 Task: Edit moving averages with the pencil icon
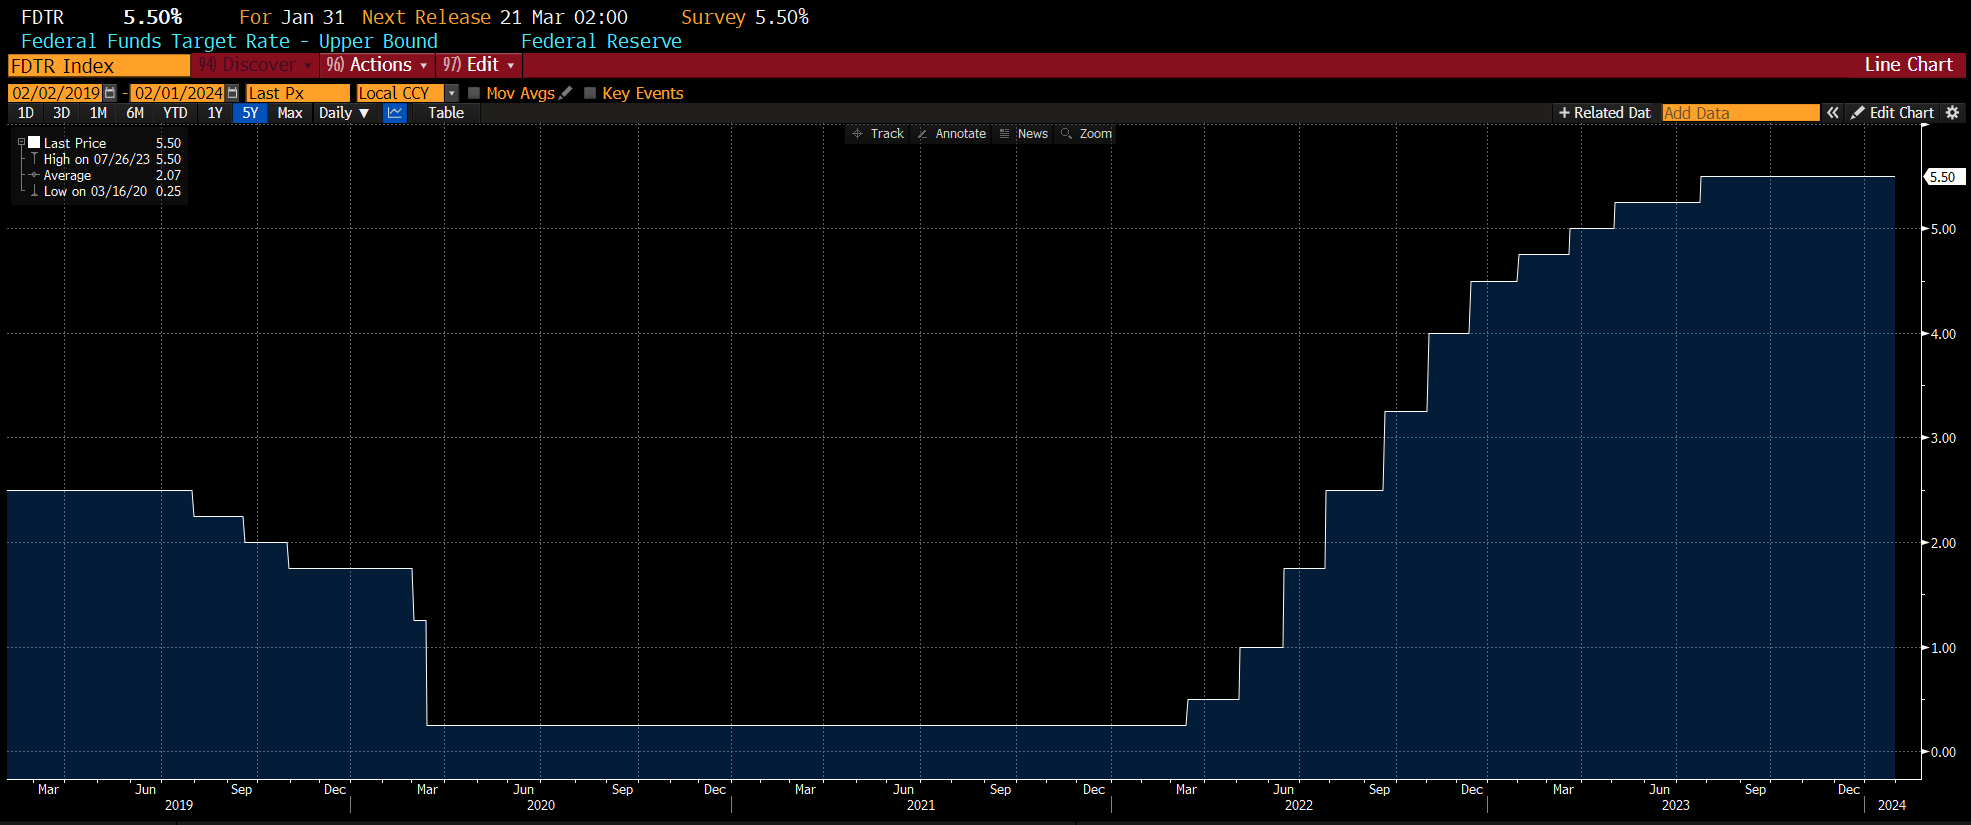coord(566,93)
